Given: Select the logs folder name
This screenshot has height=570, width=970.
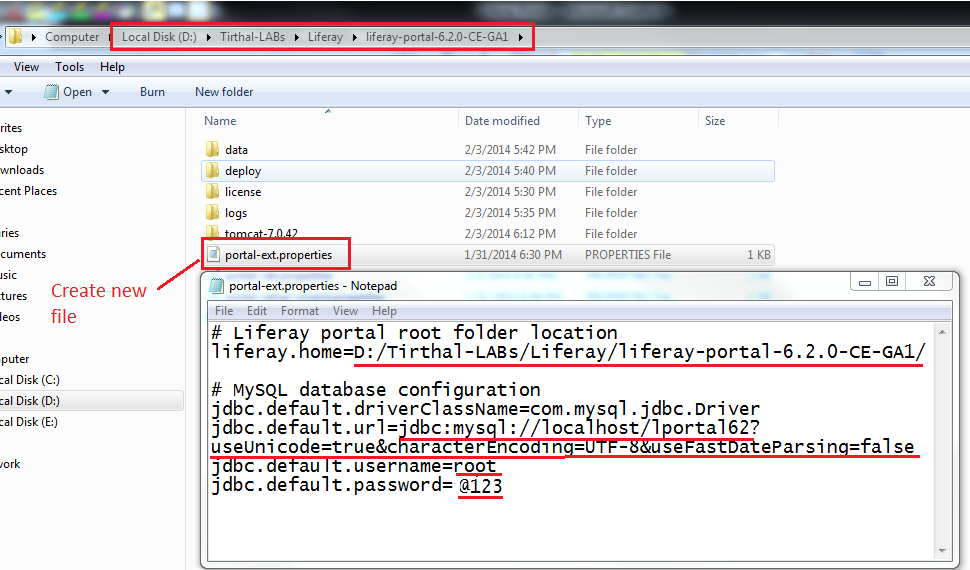Looking at the screenshot, I should coord(236,213).
